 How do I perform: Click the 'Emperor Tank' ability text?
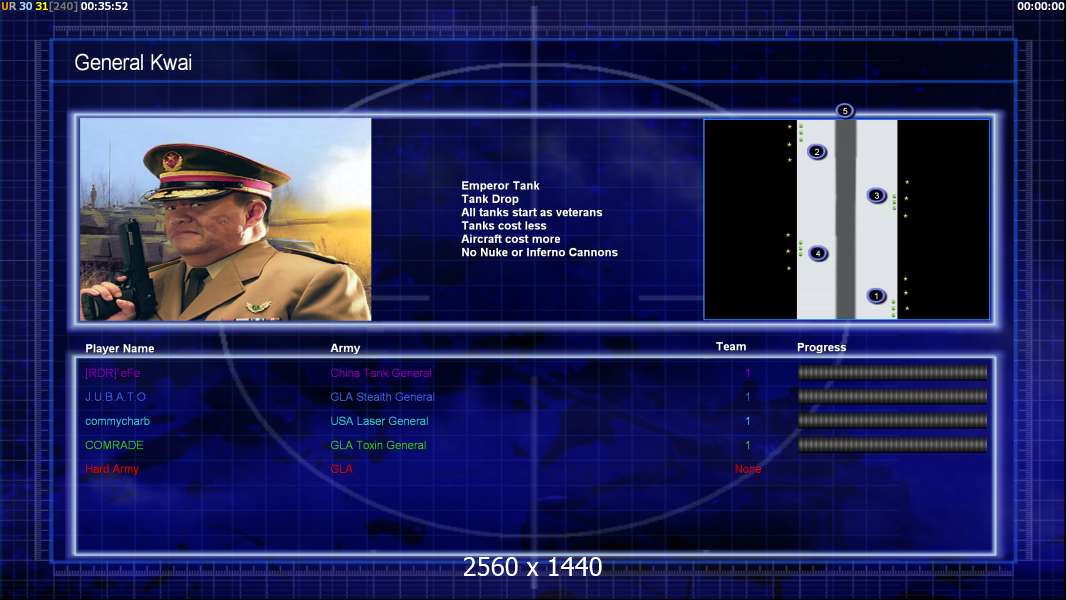(x=500, y=186)
